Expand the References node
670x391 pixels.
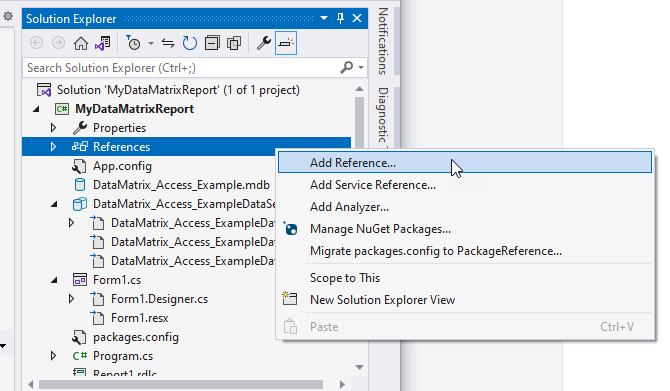53,147
